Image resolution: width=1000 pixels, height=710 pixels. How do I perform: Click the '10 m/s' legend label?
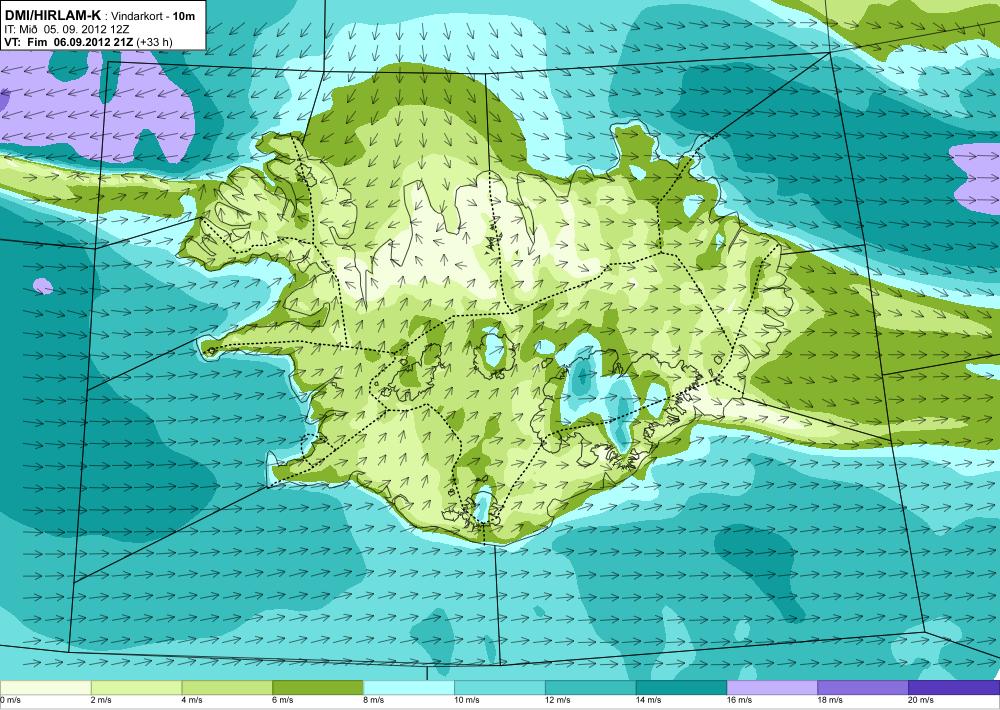467,700
